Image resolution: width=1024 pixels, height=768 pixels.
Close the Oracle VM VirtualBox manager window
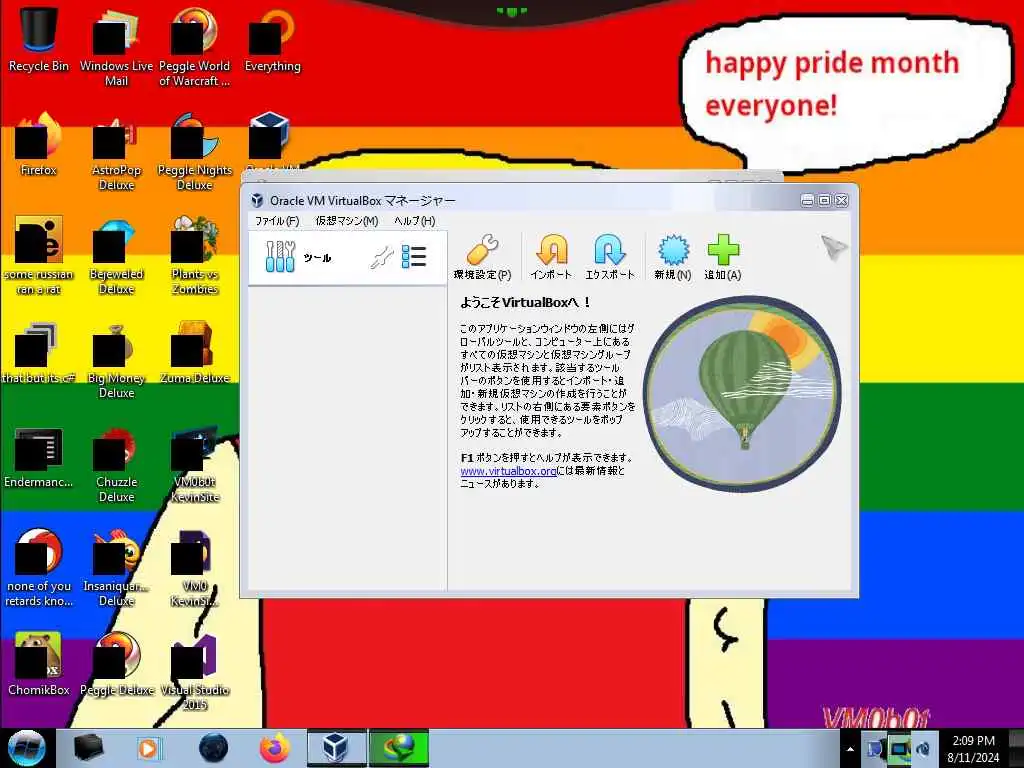(x=842, y=200)
